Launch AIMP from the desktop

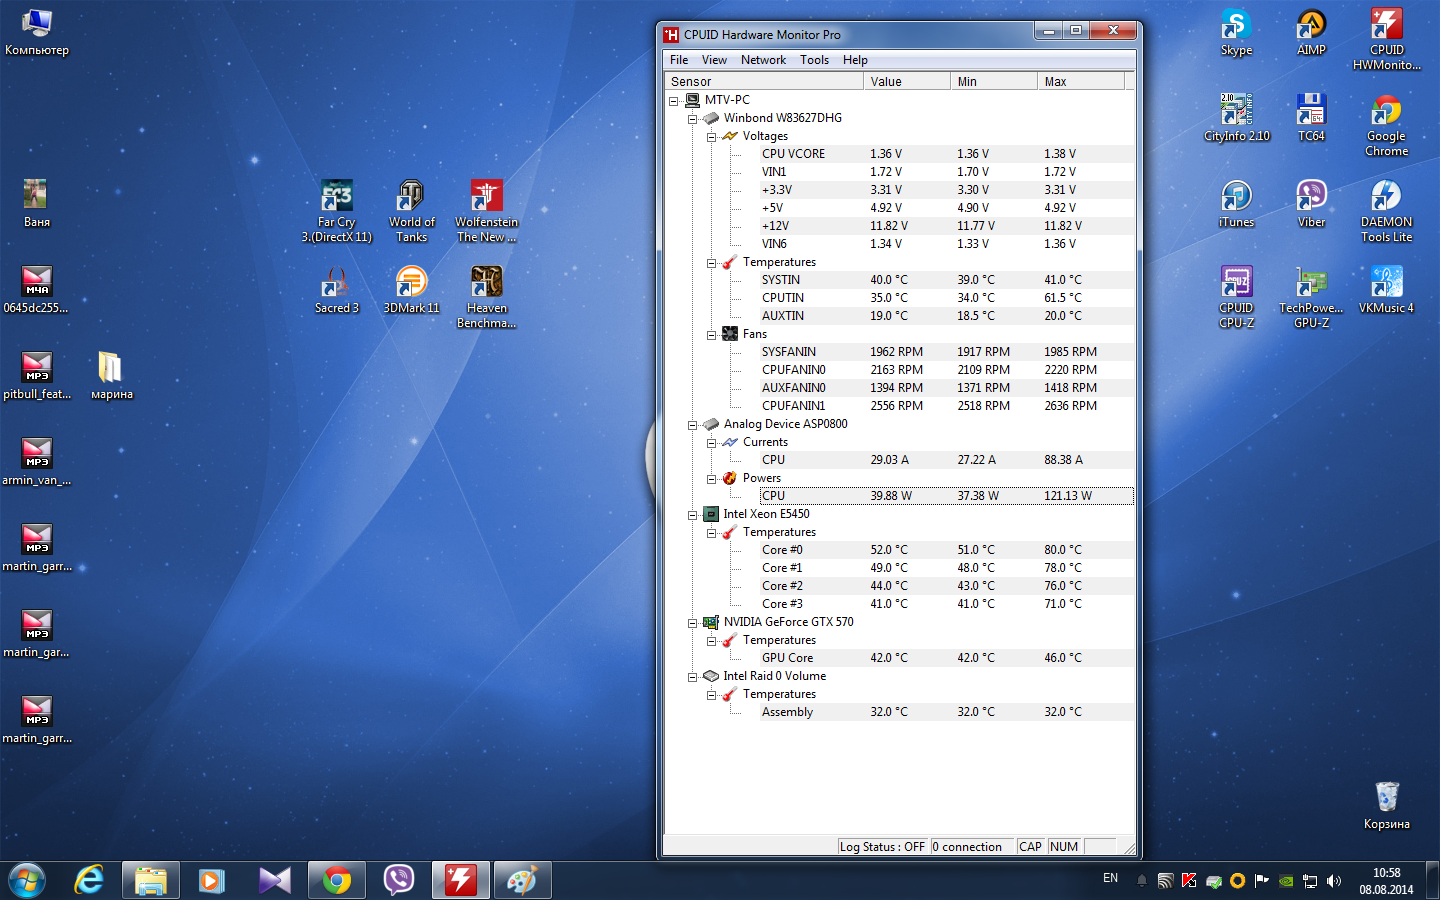[x=1311, y=32]
